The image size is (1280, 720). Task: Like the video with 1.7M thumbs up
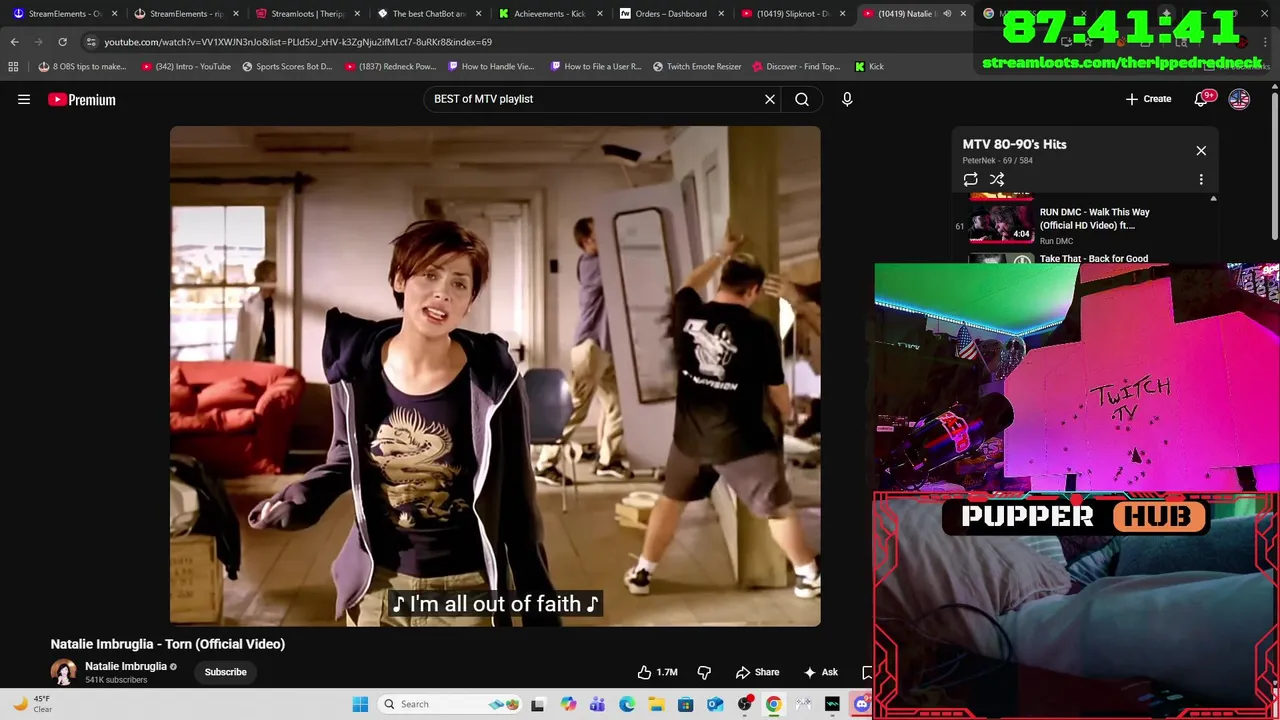coord(658,672)
